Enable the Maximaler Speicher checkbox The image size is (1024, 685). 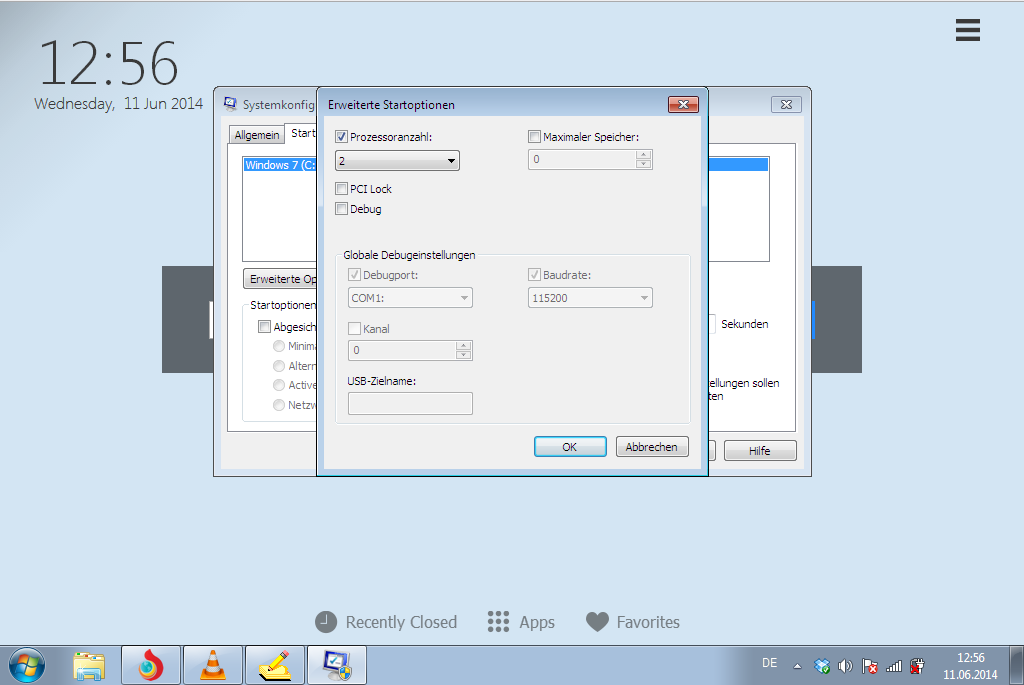[x=534, y=137]
